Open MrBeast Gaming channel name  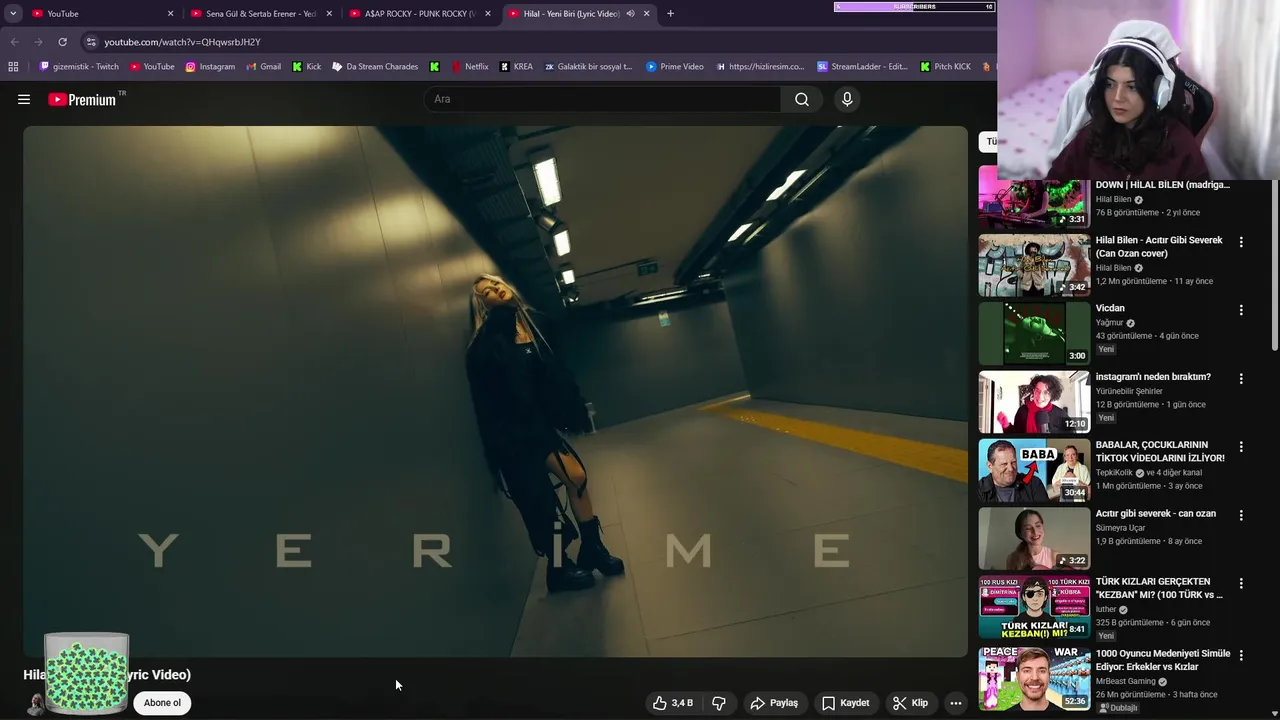1126,682
